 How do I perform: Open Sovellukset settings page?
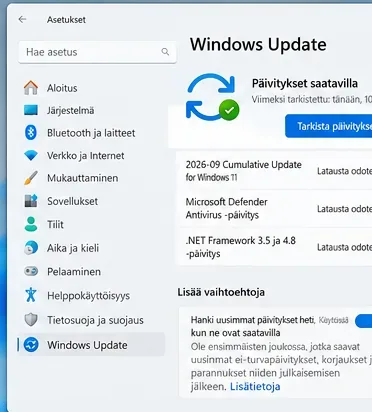pyautogui.click(x=72, y=201)
